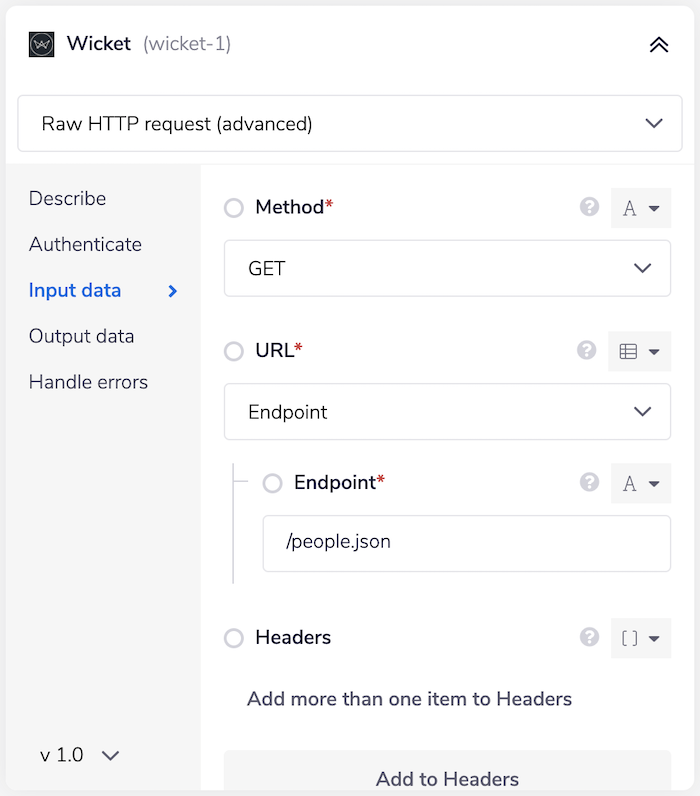Switch to the Output data section
This screenshot has width=700, height=796.
(x=81, y=336)
